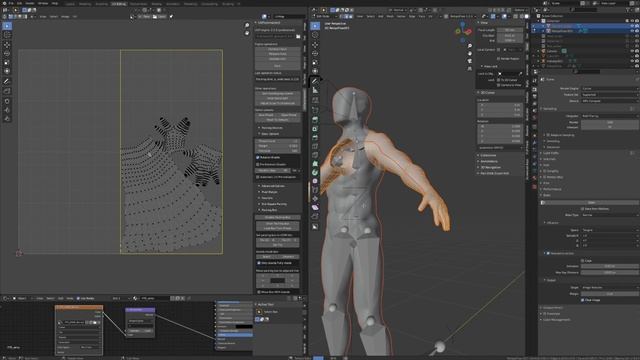Toggle Clear Image checkbox in Bake Output
The image size is (640, 360).
[x=582, y=300]
